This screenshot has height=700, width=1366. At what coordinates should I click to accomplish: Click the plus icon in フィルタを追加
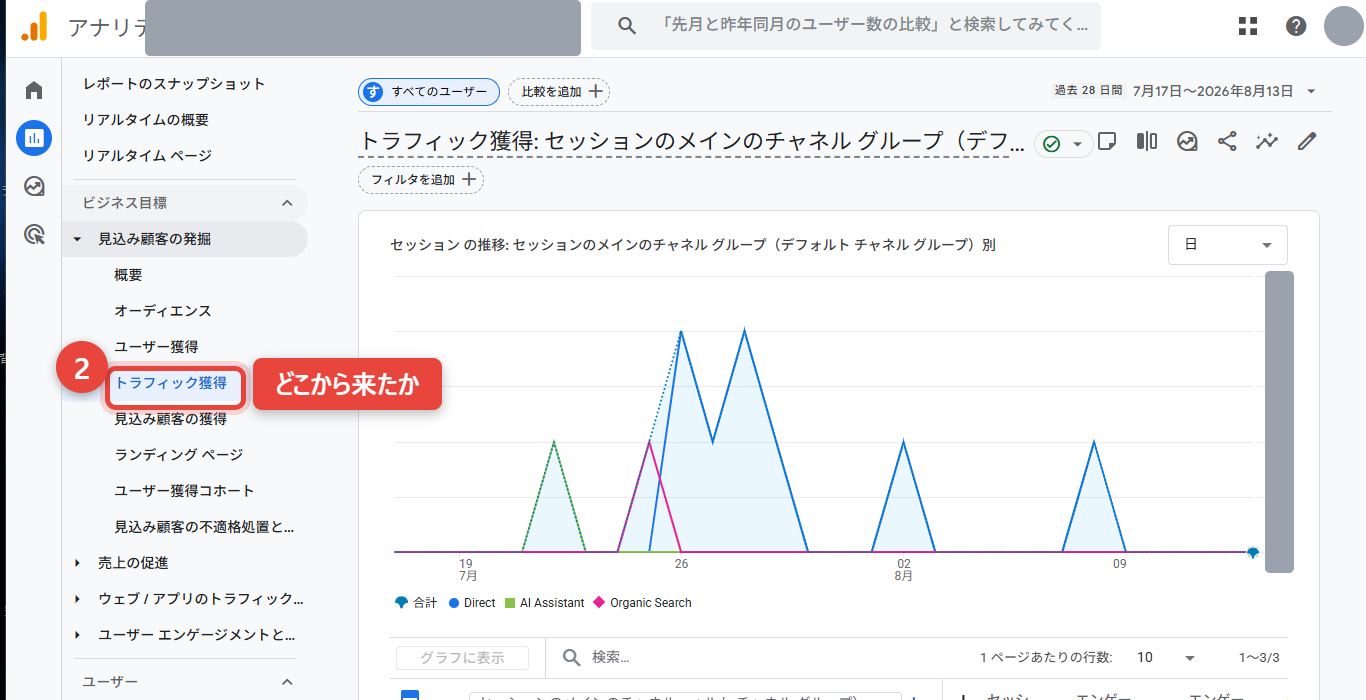469,180
